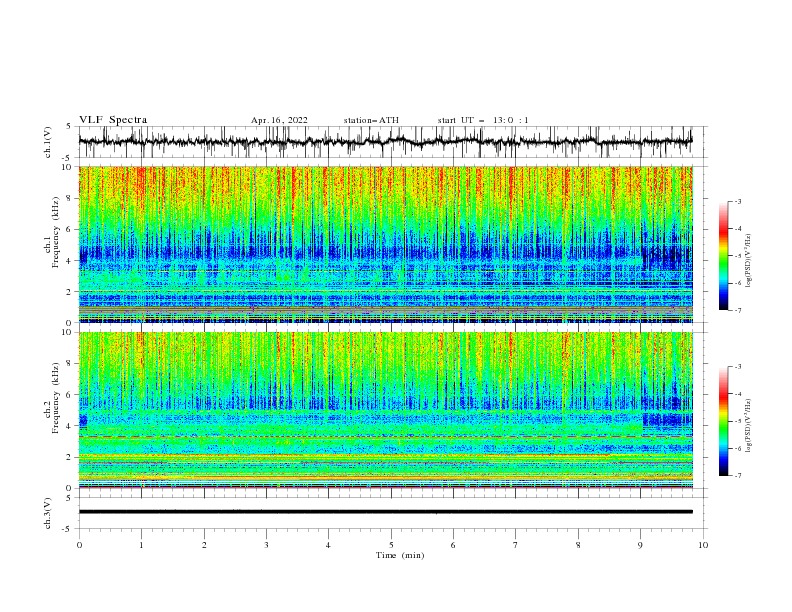Select the date text "Apr. 16, 2022"

tap(279, 120)
